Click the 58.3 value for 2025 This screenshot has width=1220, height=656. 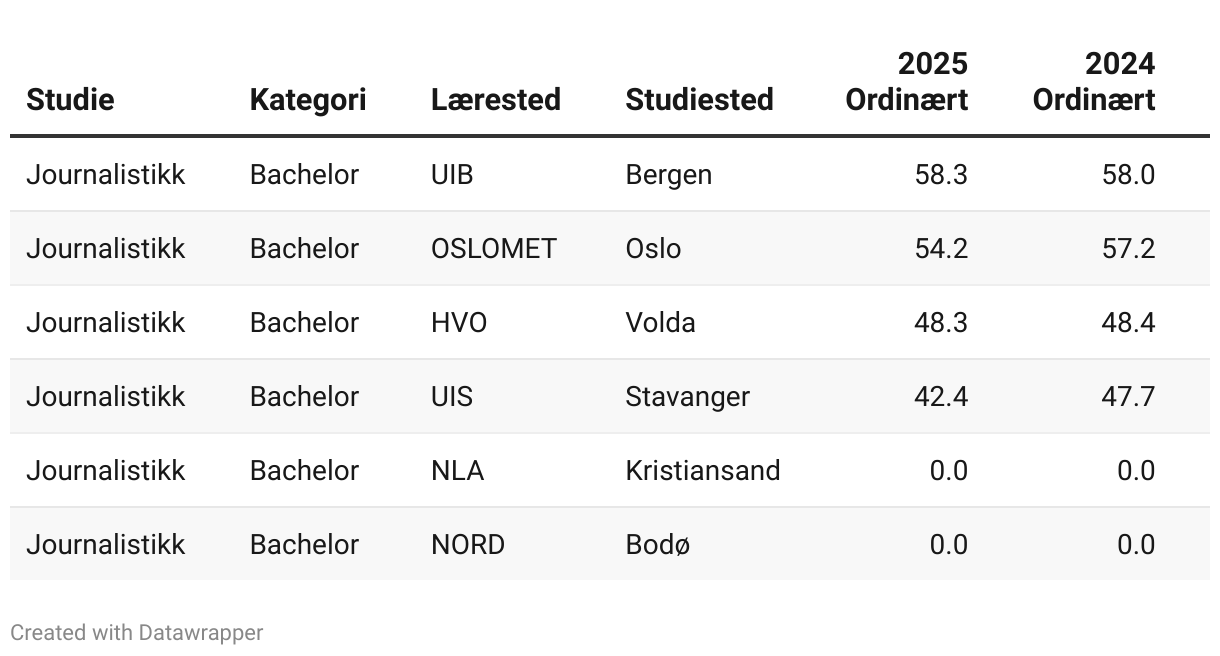click(941, 174)
